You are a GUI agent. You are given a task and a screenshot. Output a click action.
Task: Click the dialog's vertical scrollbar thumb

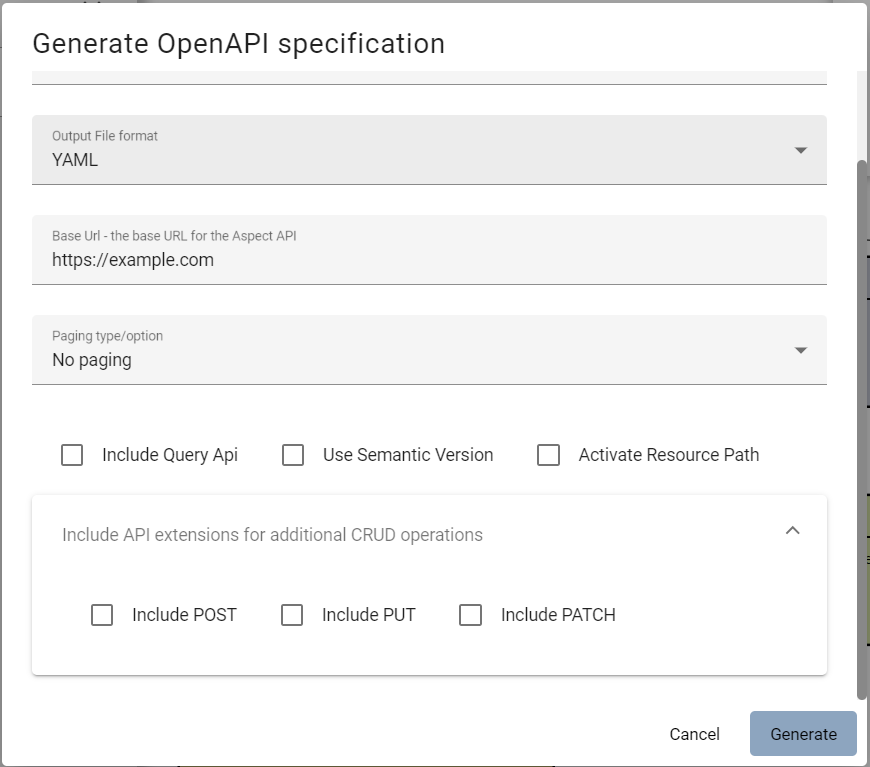tap(862, 430)
